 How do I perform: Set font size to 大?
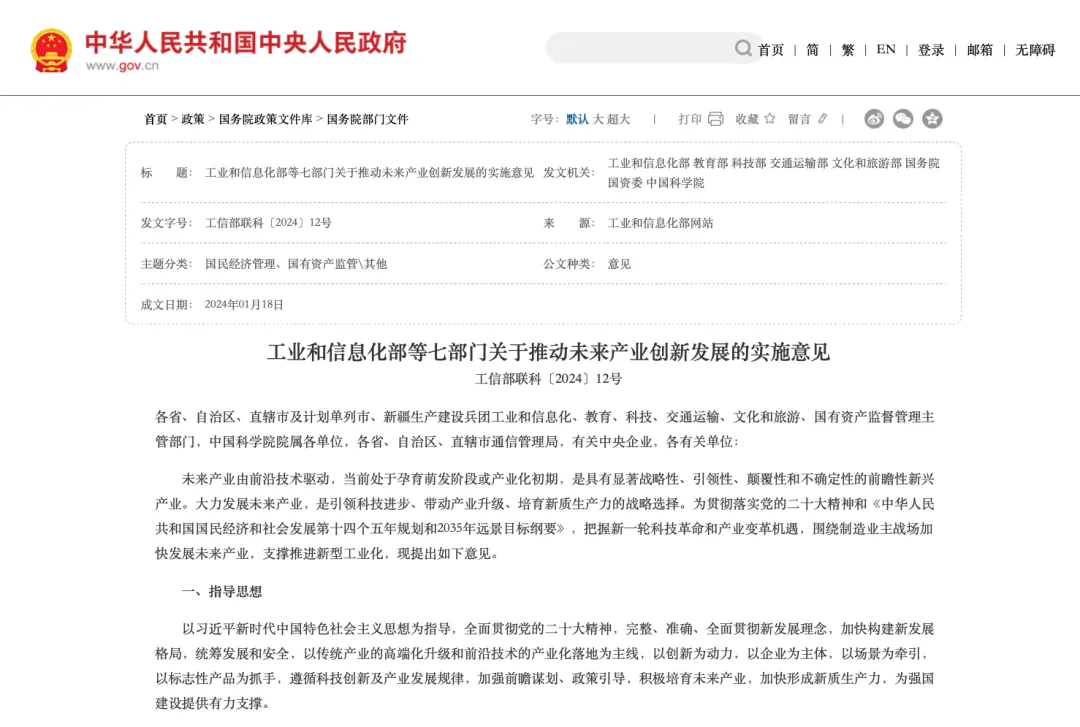[598, 119]
